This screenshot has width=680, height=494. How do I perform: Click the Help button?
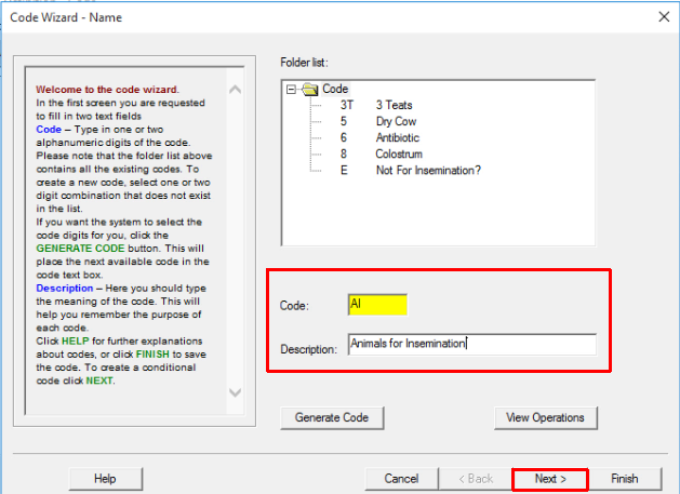click(105, 479)
